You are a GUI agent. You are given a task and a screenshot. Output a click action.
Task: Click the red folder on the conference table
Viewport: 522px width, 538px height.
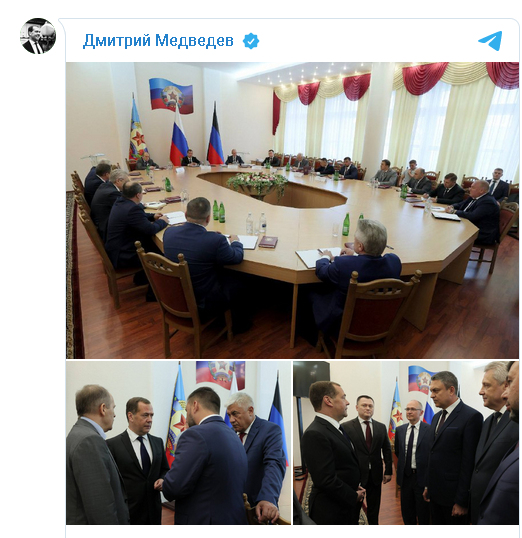click(x=268, y=241)
